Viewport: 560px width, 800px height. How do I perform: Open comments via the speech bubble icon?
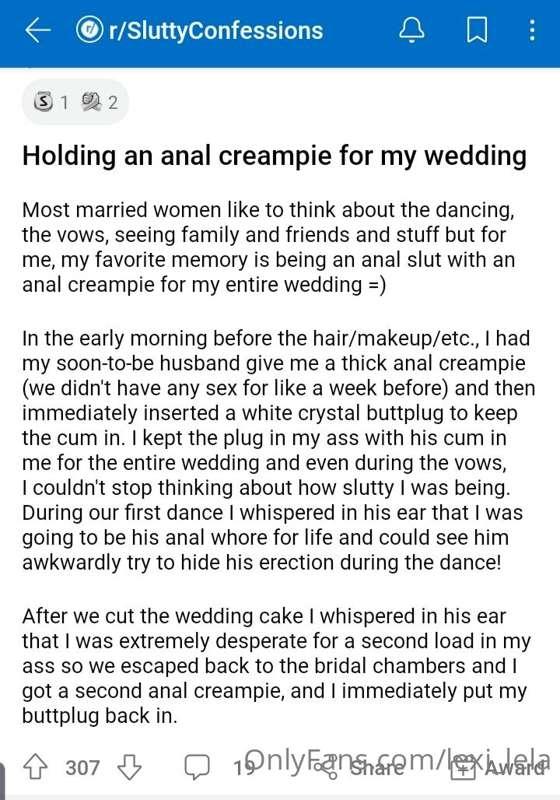pyautogui.click(x=197, y=767)
